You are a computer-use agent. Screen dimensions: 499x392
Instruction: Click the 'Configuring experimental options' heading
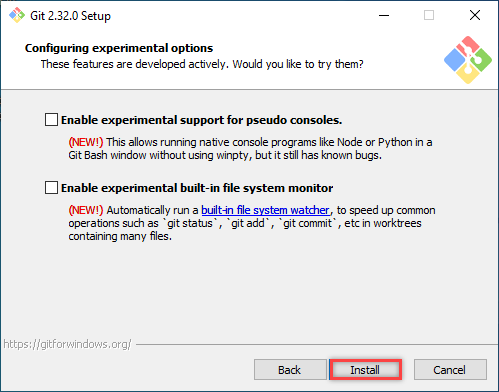[119, 48]
